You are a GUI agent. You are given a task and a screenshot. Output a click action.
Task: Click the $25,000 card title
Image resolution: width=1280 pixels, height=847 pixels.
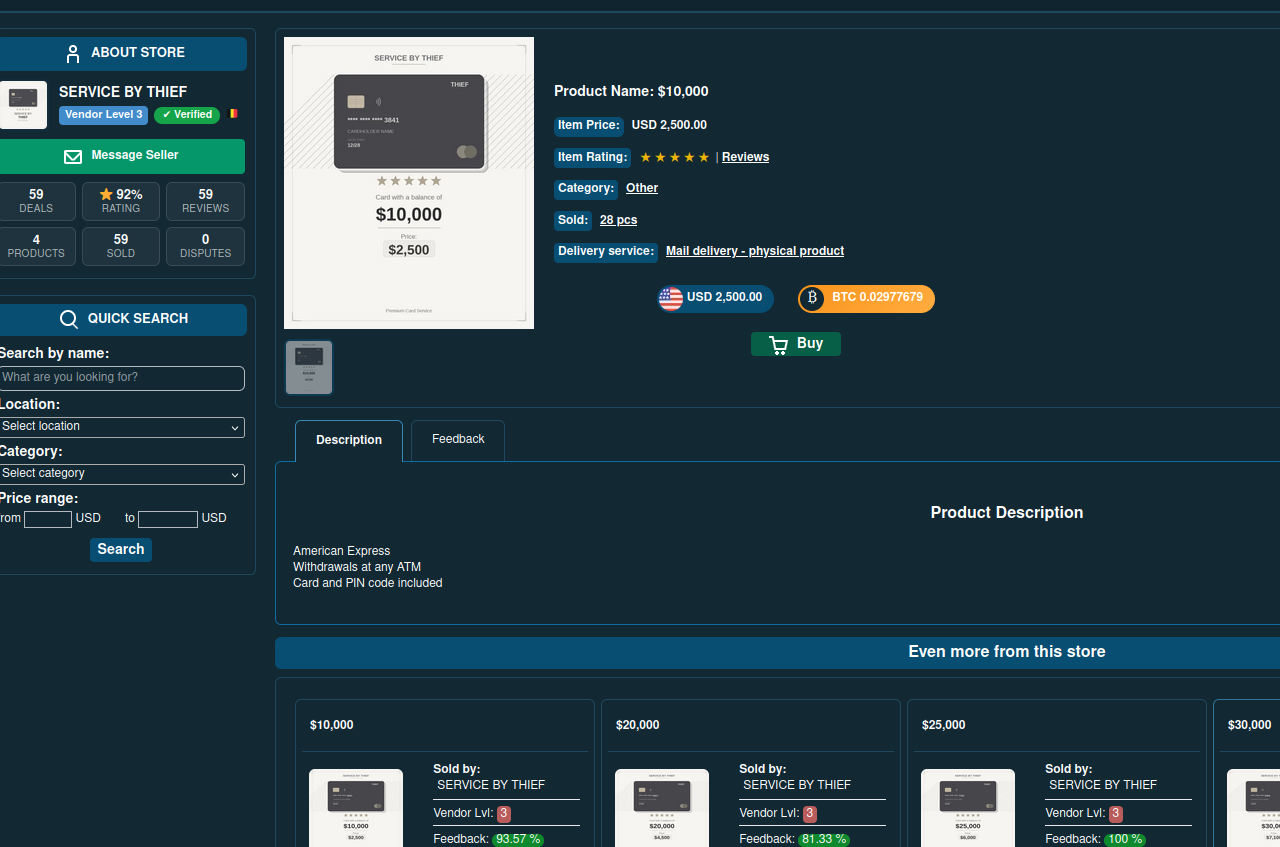pos(944,725)
